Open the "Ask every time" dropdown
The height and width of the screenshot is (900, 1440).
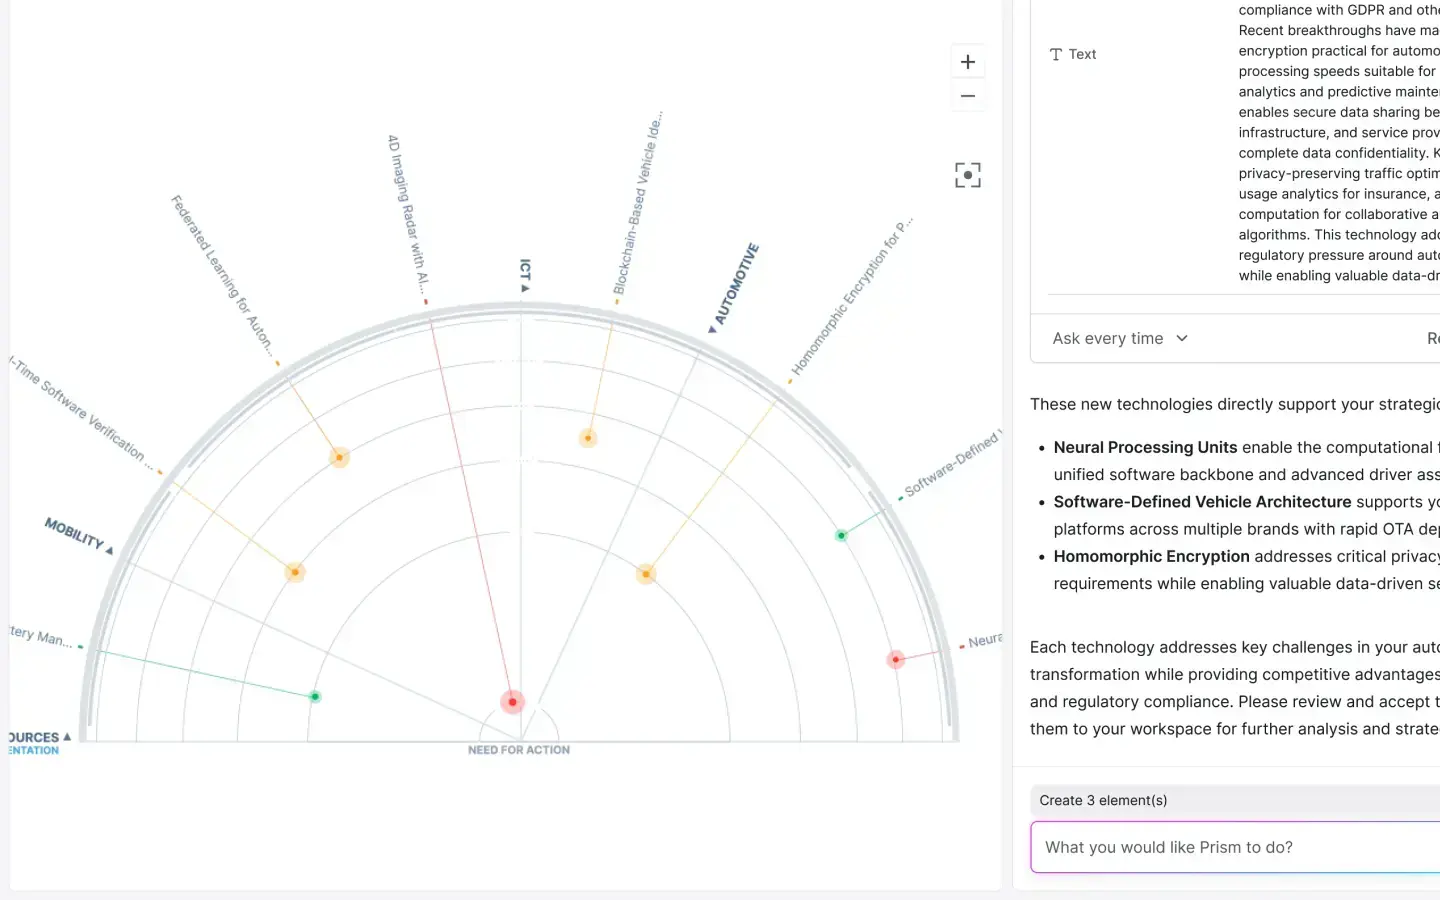click(1119, 338)
